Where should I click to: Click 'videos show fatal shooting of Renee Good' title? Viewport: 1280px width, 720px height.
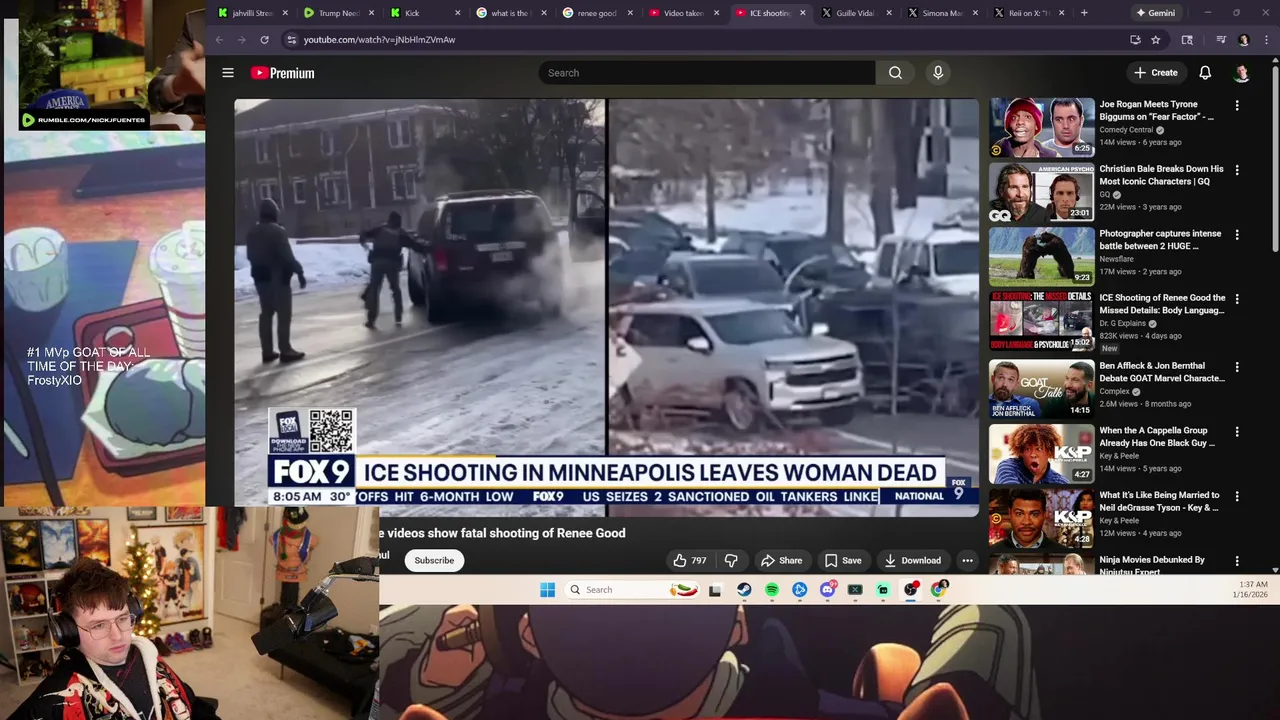point(506,533)
